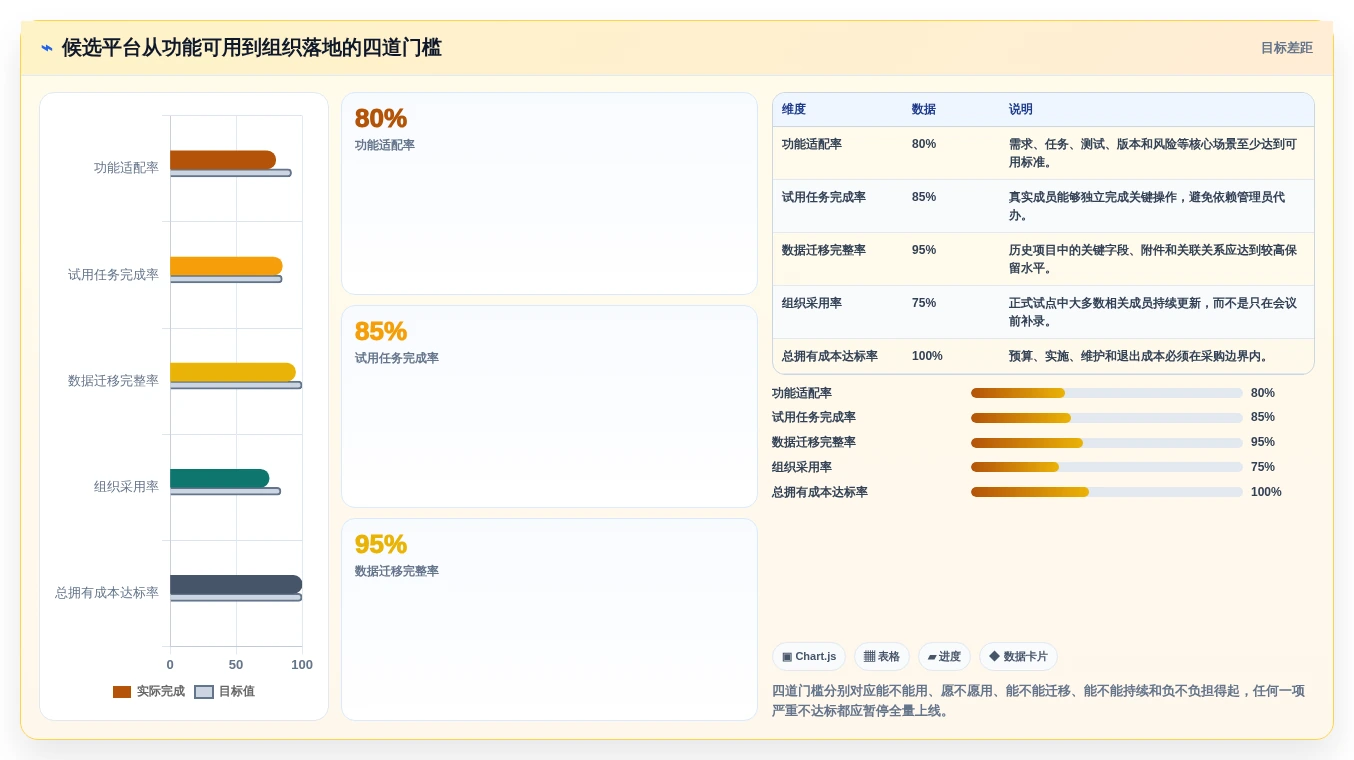Click the 试用任务完成率 progress bar at 85%
1354x760 pixels.
(x=1106, y=418)
